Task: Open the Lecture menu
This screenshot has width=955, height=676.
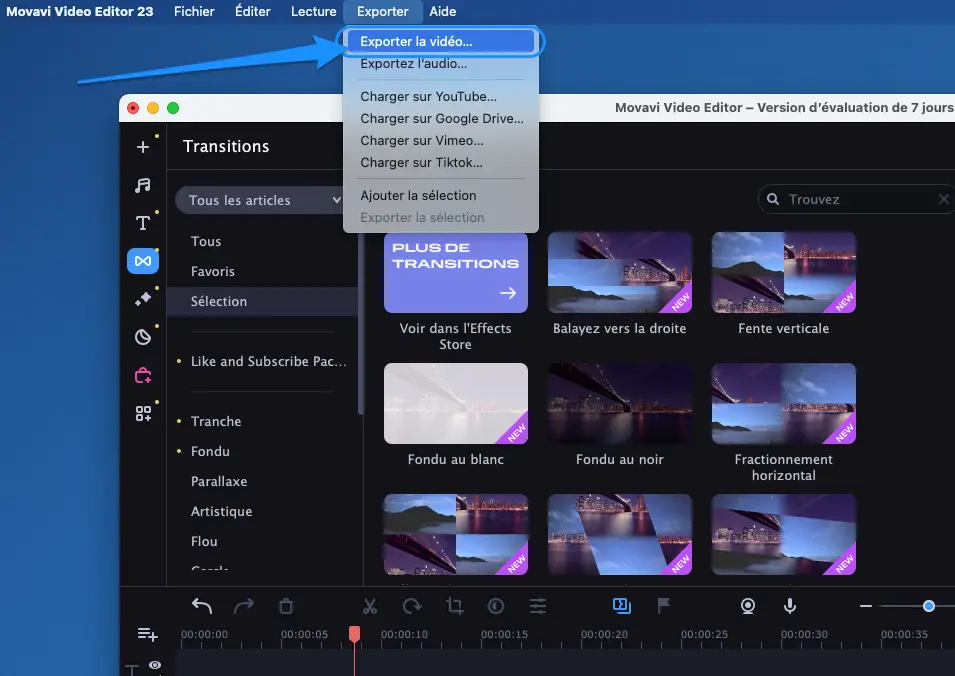Action: (313, 12)
